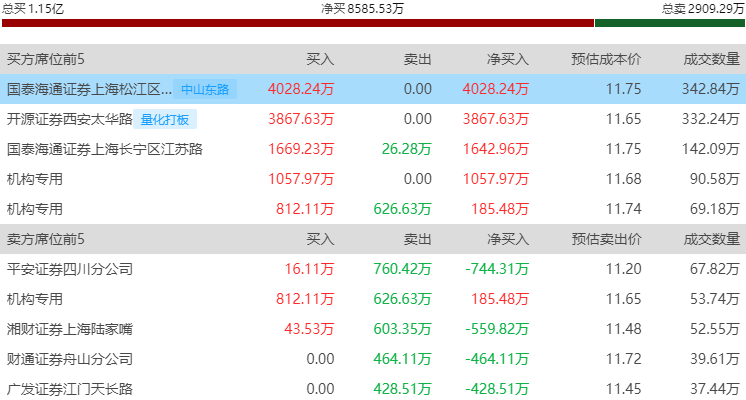
Task: Open 平安证券四川分公司 seat name
Action: 69,269
